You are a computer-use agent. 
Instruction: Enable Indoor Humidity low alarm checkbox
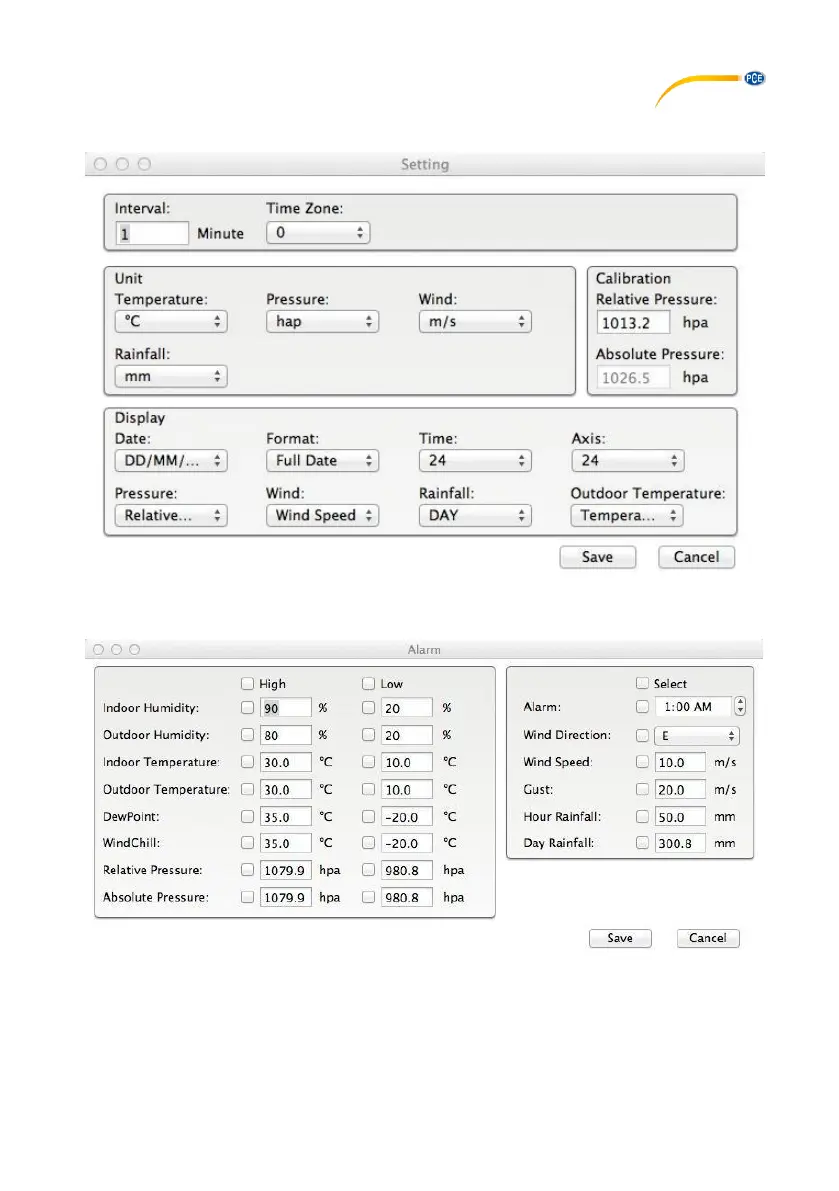click(x=369, y=708)
